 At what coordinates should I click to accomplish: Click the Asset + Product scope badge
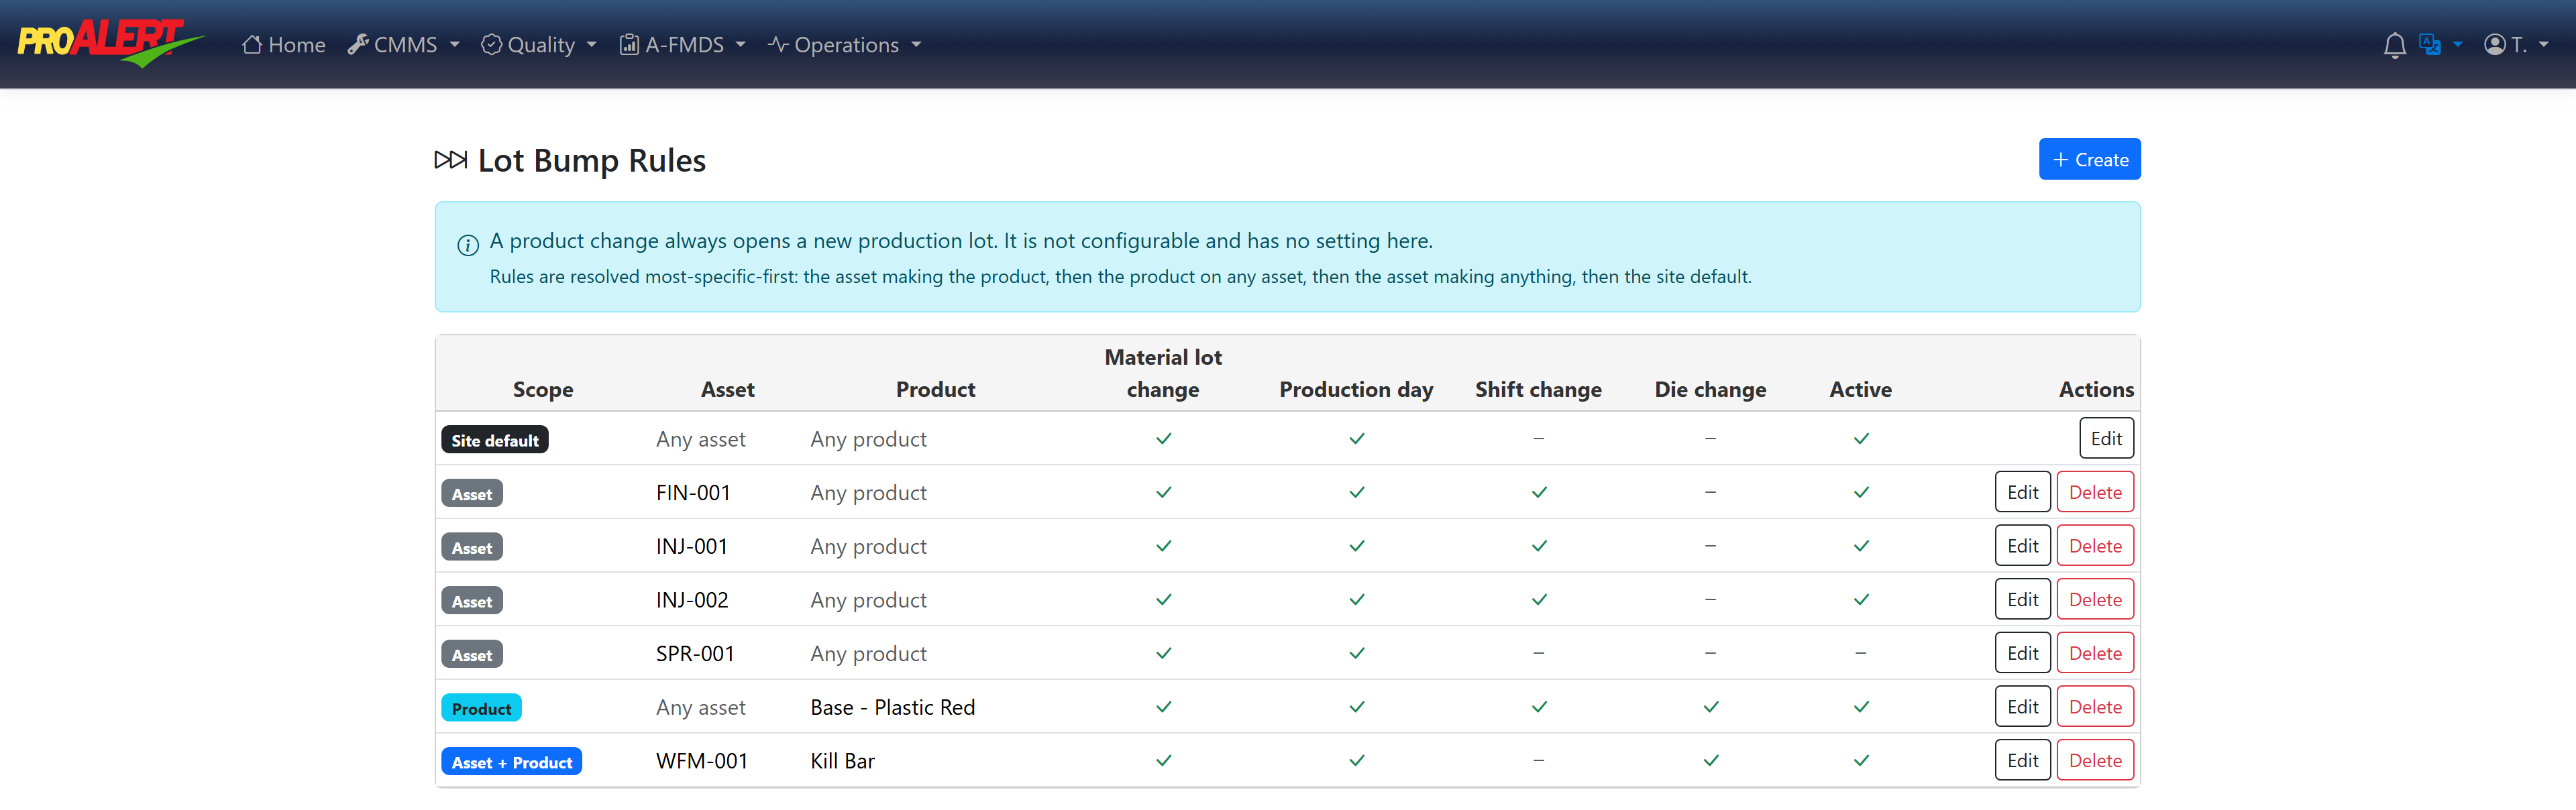click(511, 762)
